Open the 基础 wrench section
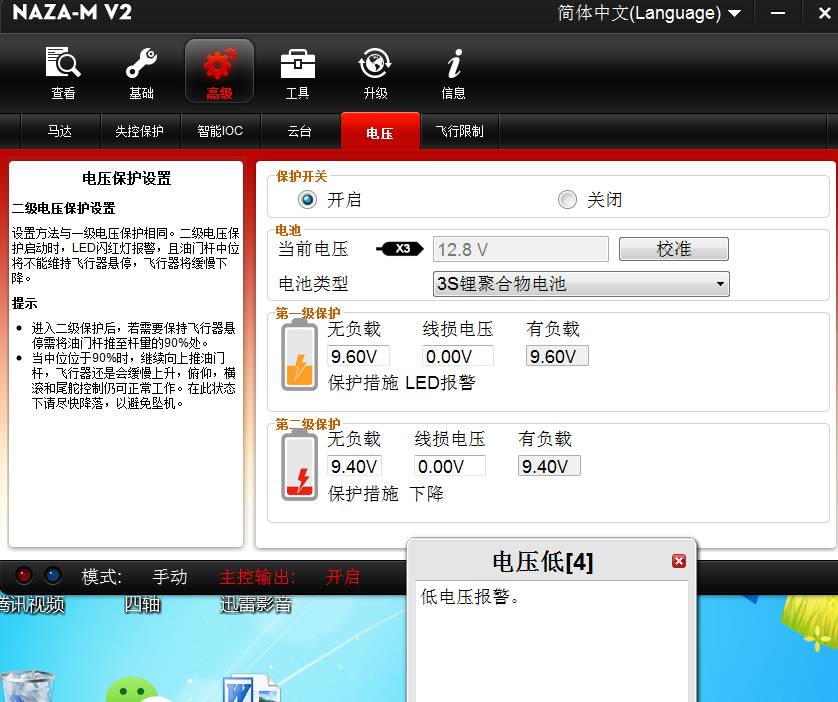This screenshot has width=838, height=702. pyautogui.click(x=141, y=73)
